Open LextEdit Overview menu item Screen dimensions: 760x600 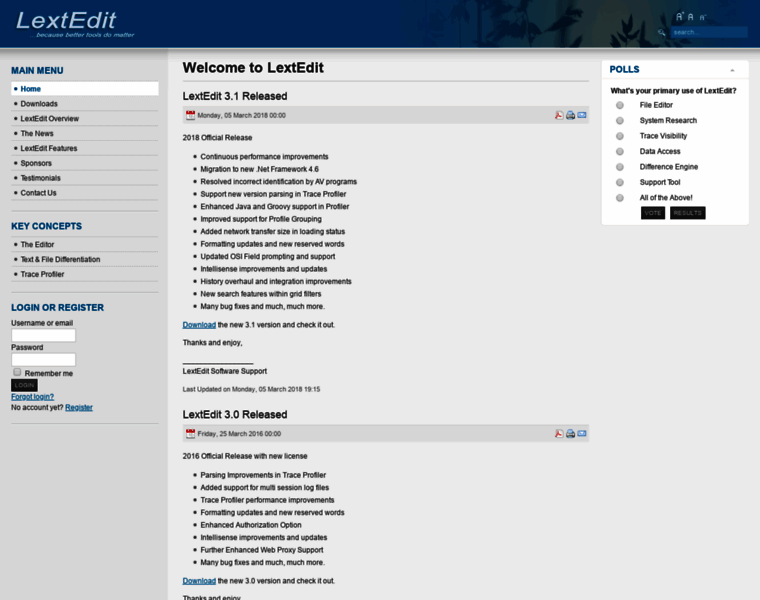tap(85, 119)
